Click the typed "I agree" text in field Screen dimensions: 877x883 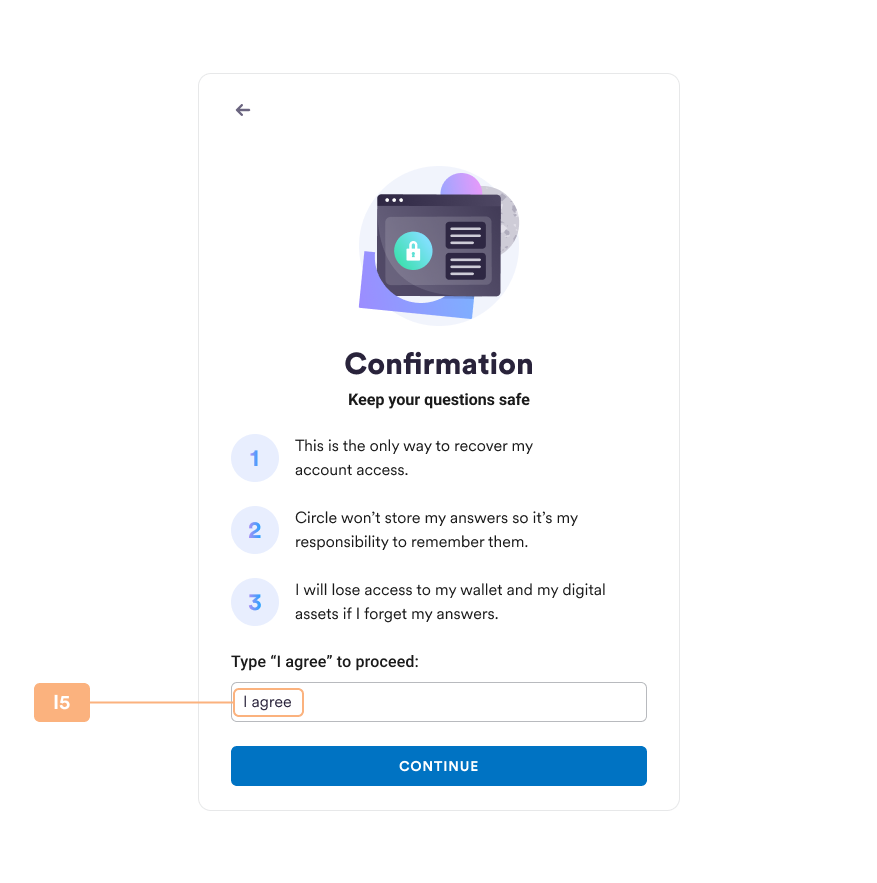click(268, 702)
